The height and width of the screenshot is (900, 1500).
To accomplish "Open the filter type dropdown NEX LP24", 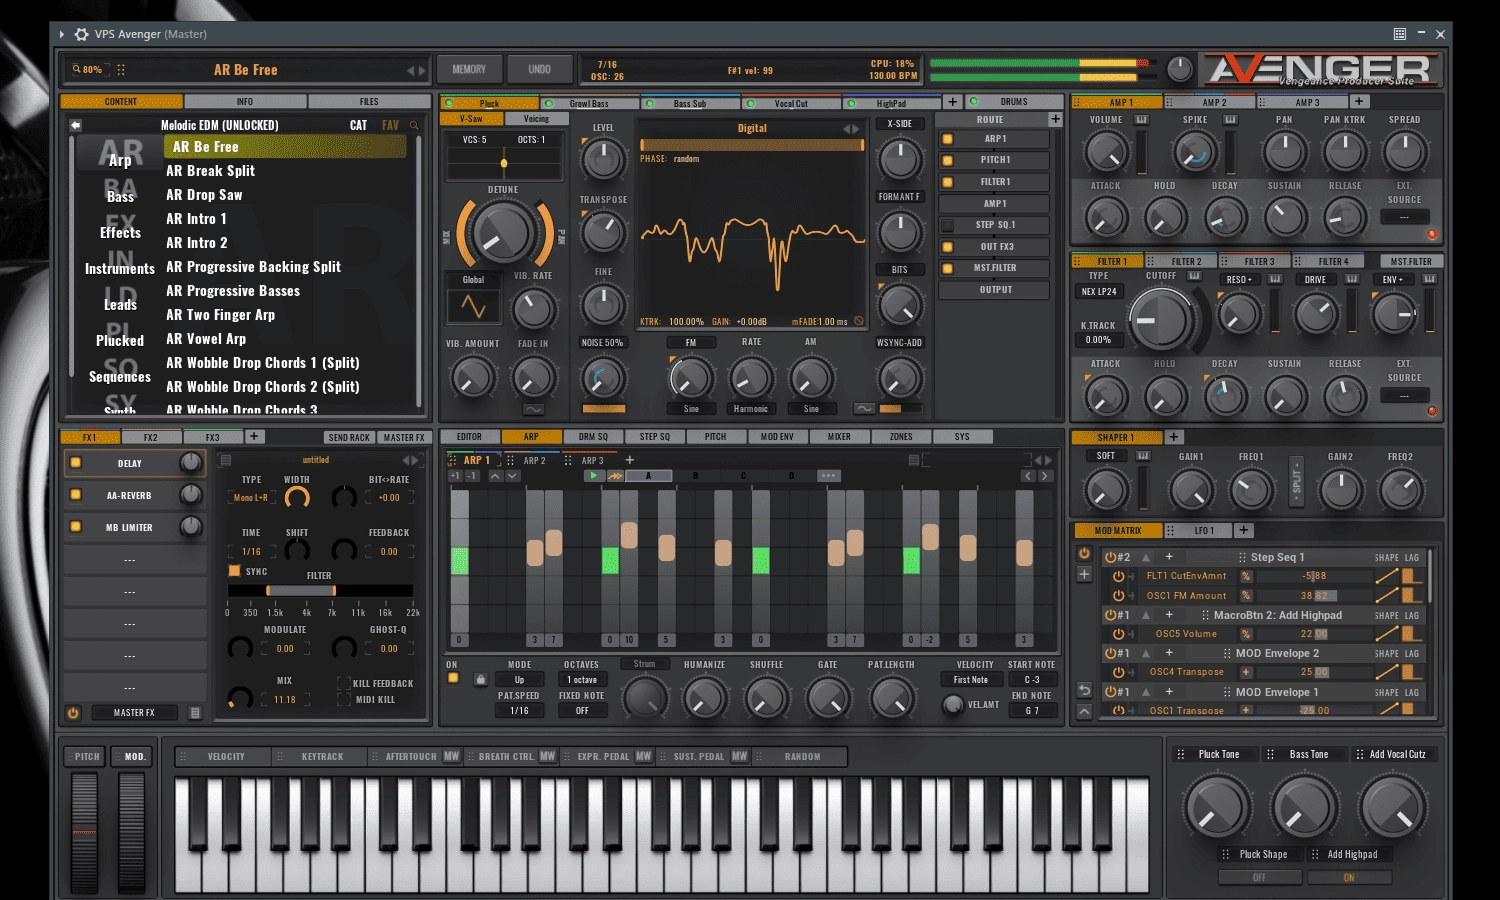I will [x=1099, y=292].
